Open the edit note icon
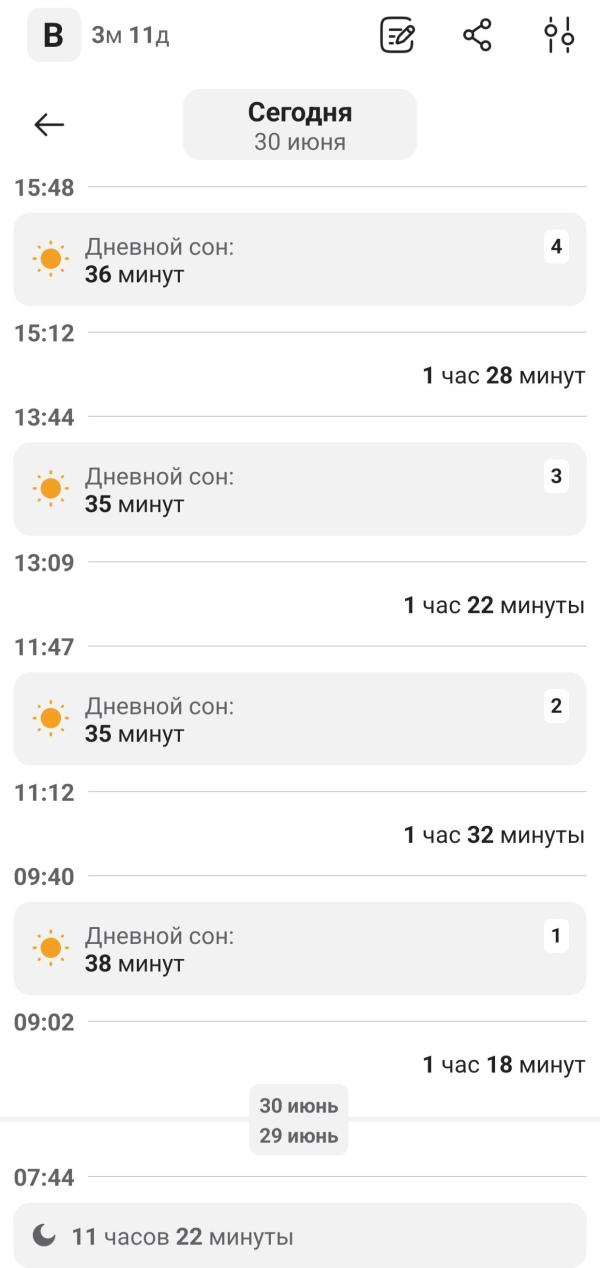 (x=398, y=36)
